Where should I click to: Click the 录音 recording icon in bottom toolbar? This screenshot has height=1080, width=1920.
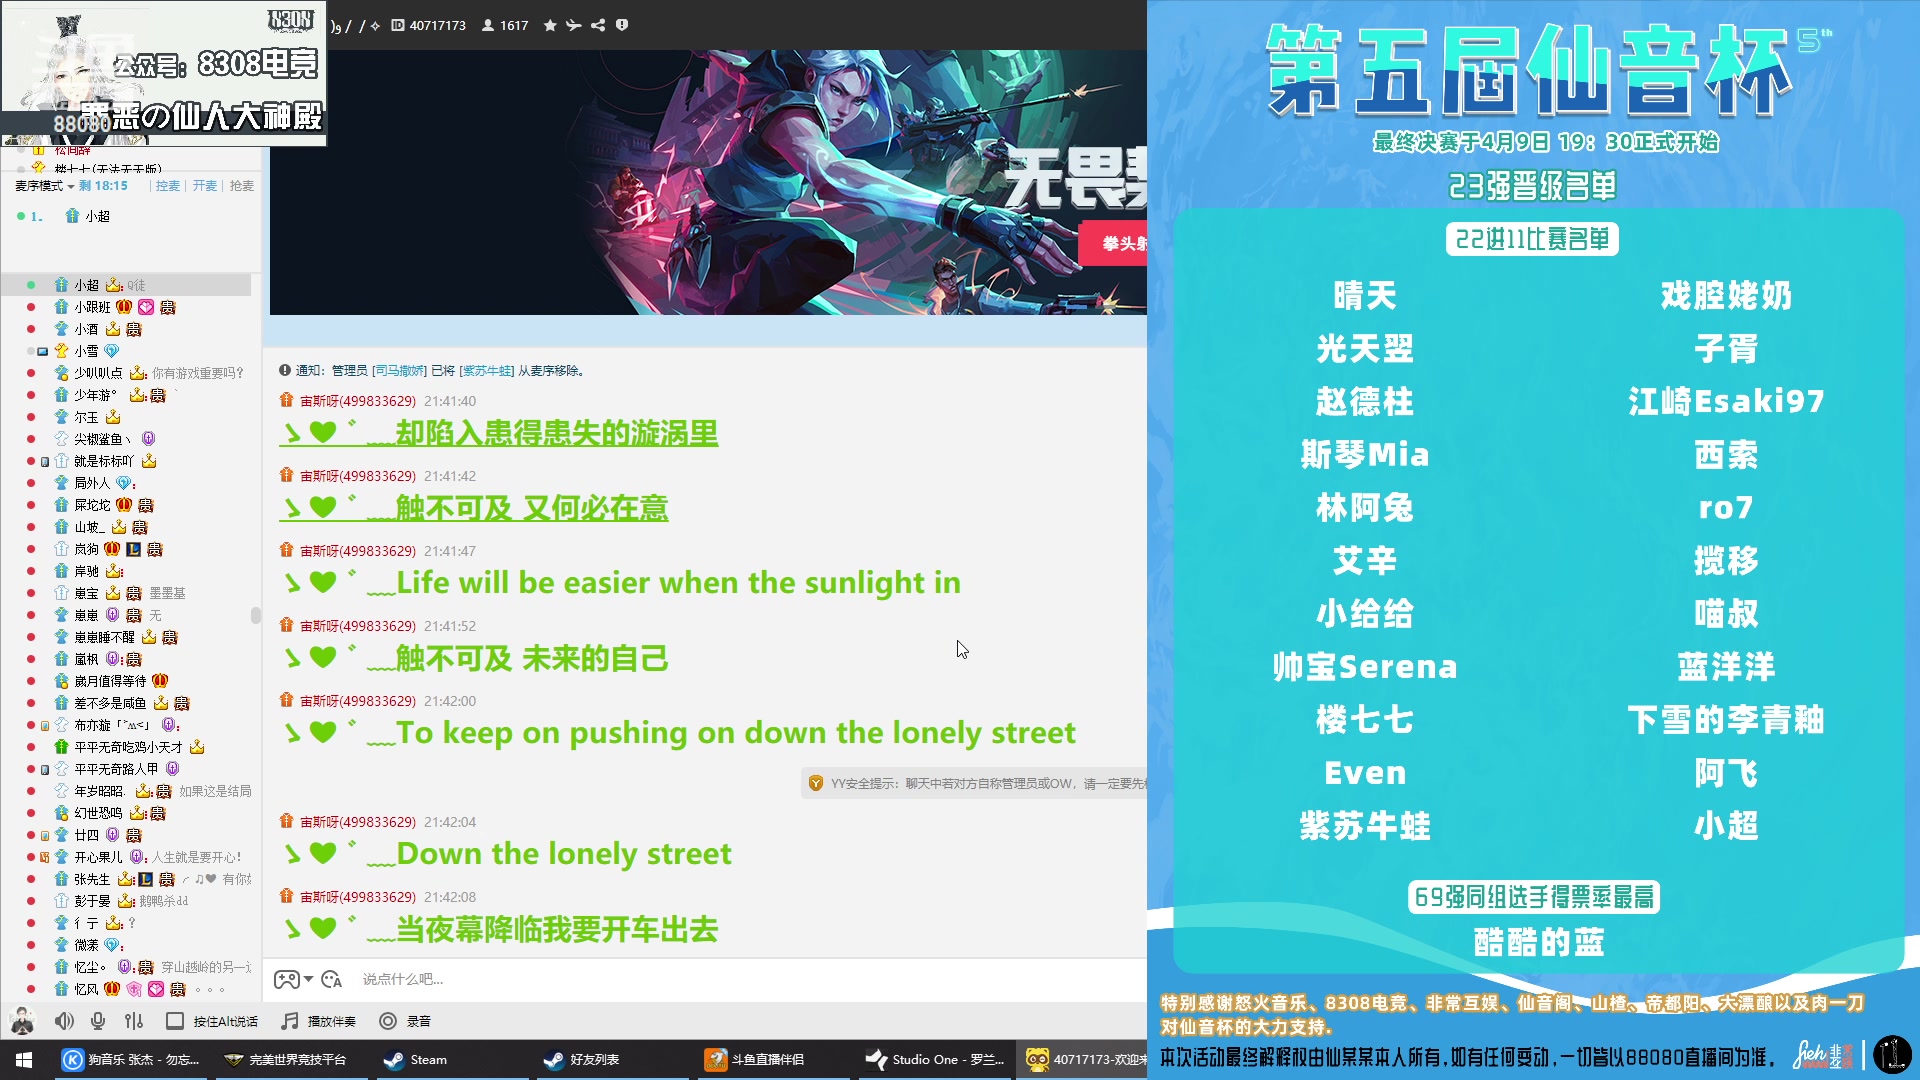click(x=388, y=1021)
